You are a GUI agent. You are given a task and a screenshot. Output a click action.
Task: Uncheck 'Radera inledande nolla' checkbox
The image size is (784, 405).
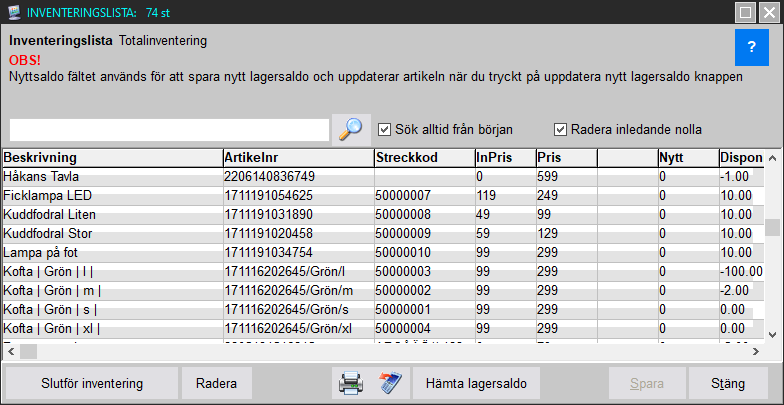coord(561,129)
